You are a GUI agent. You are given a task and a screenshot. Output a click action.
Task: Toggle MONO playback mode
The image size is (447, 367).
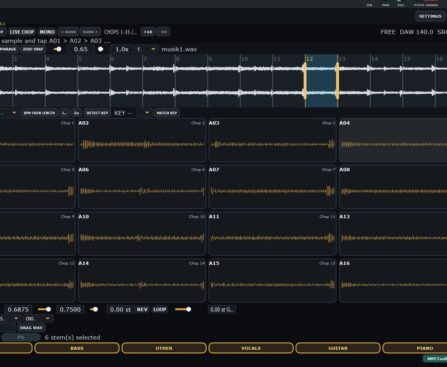pos(47,32)
